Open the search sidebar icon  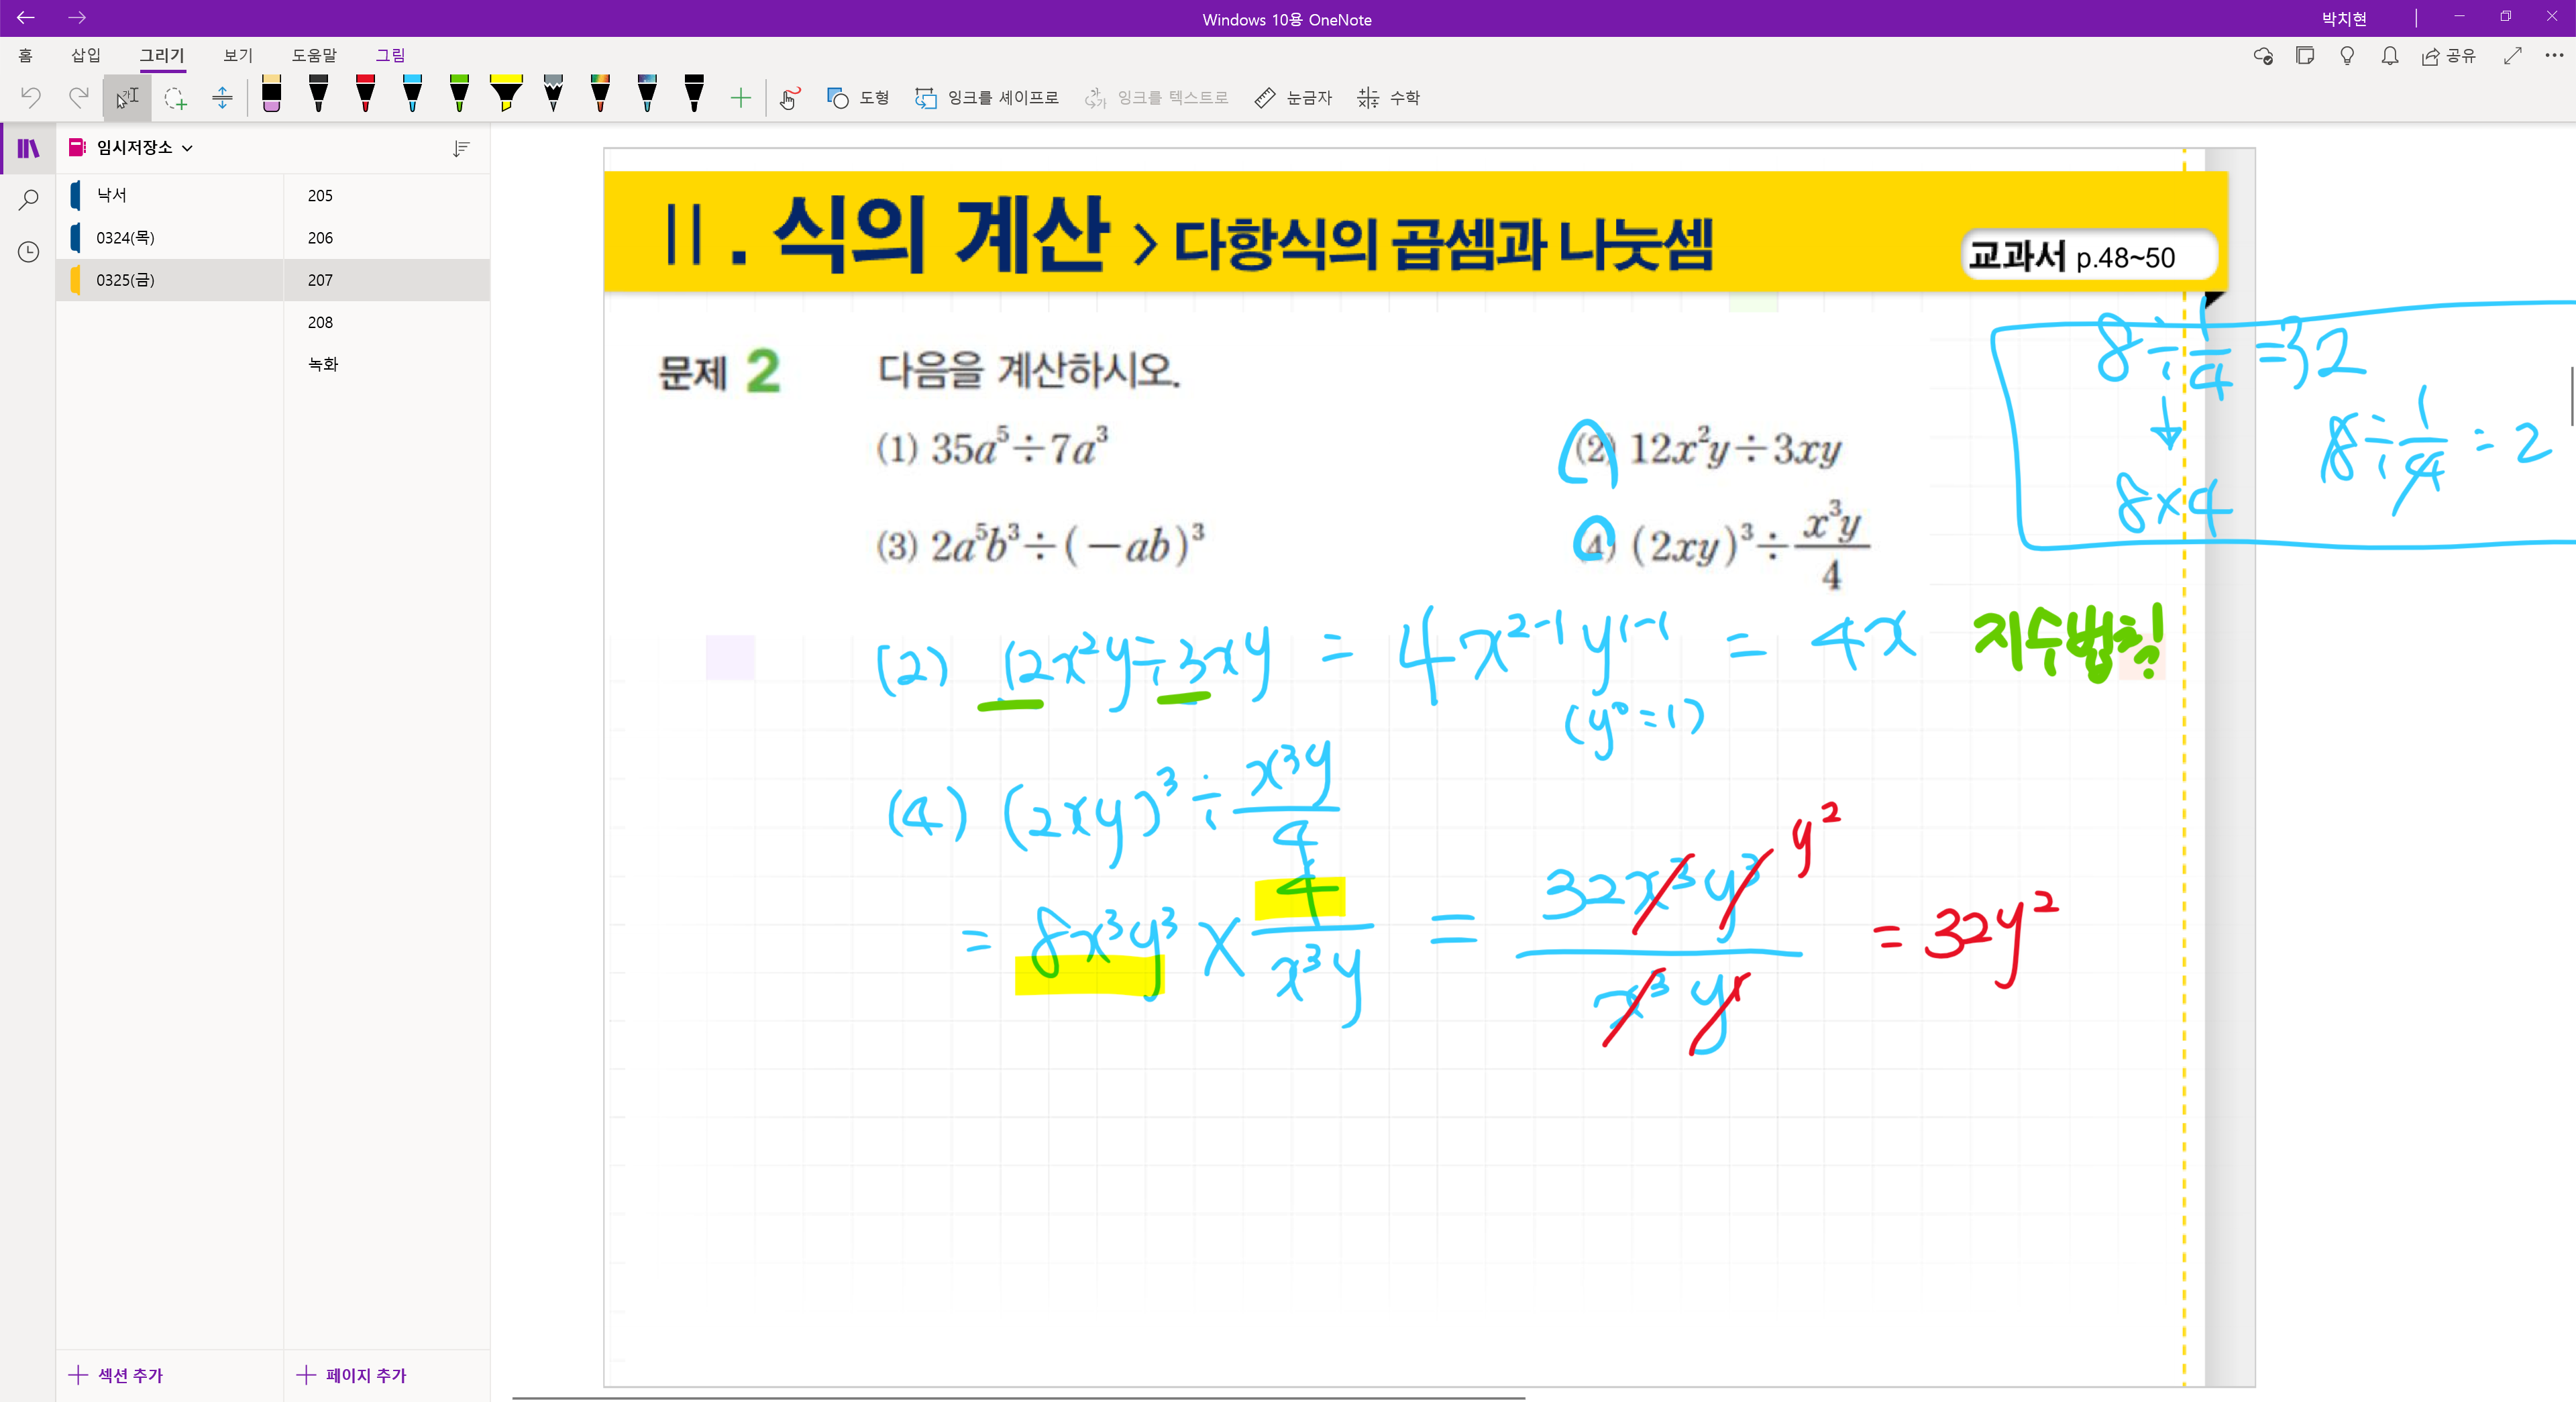[28, 199]
